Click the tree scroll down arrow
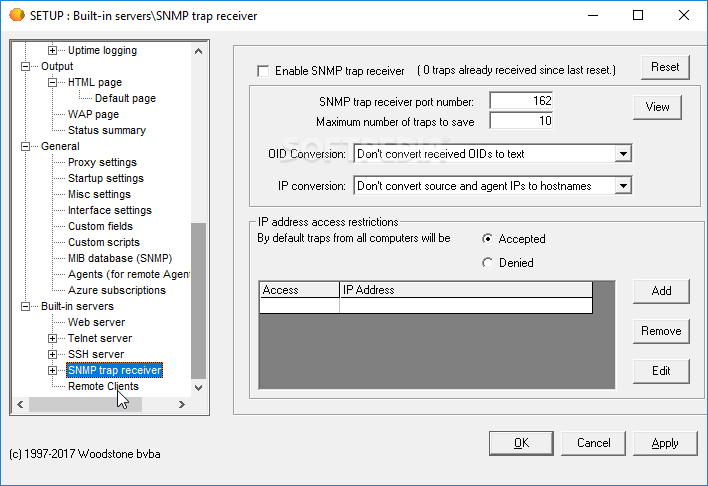Viewport: 708px width, 486px height. coord(198,388)
